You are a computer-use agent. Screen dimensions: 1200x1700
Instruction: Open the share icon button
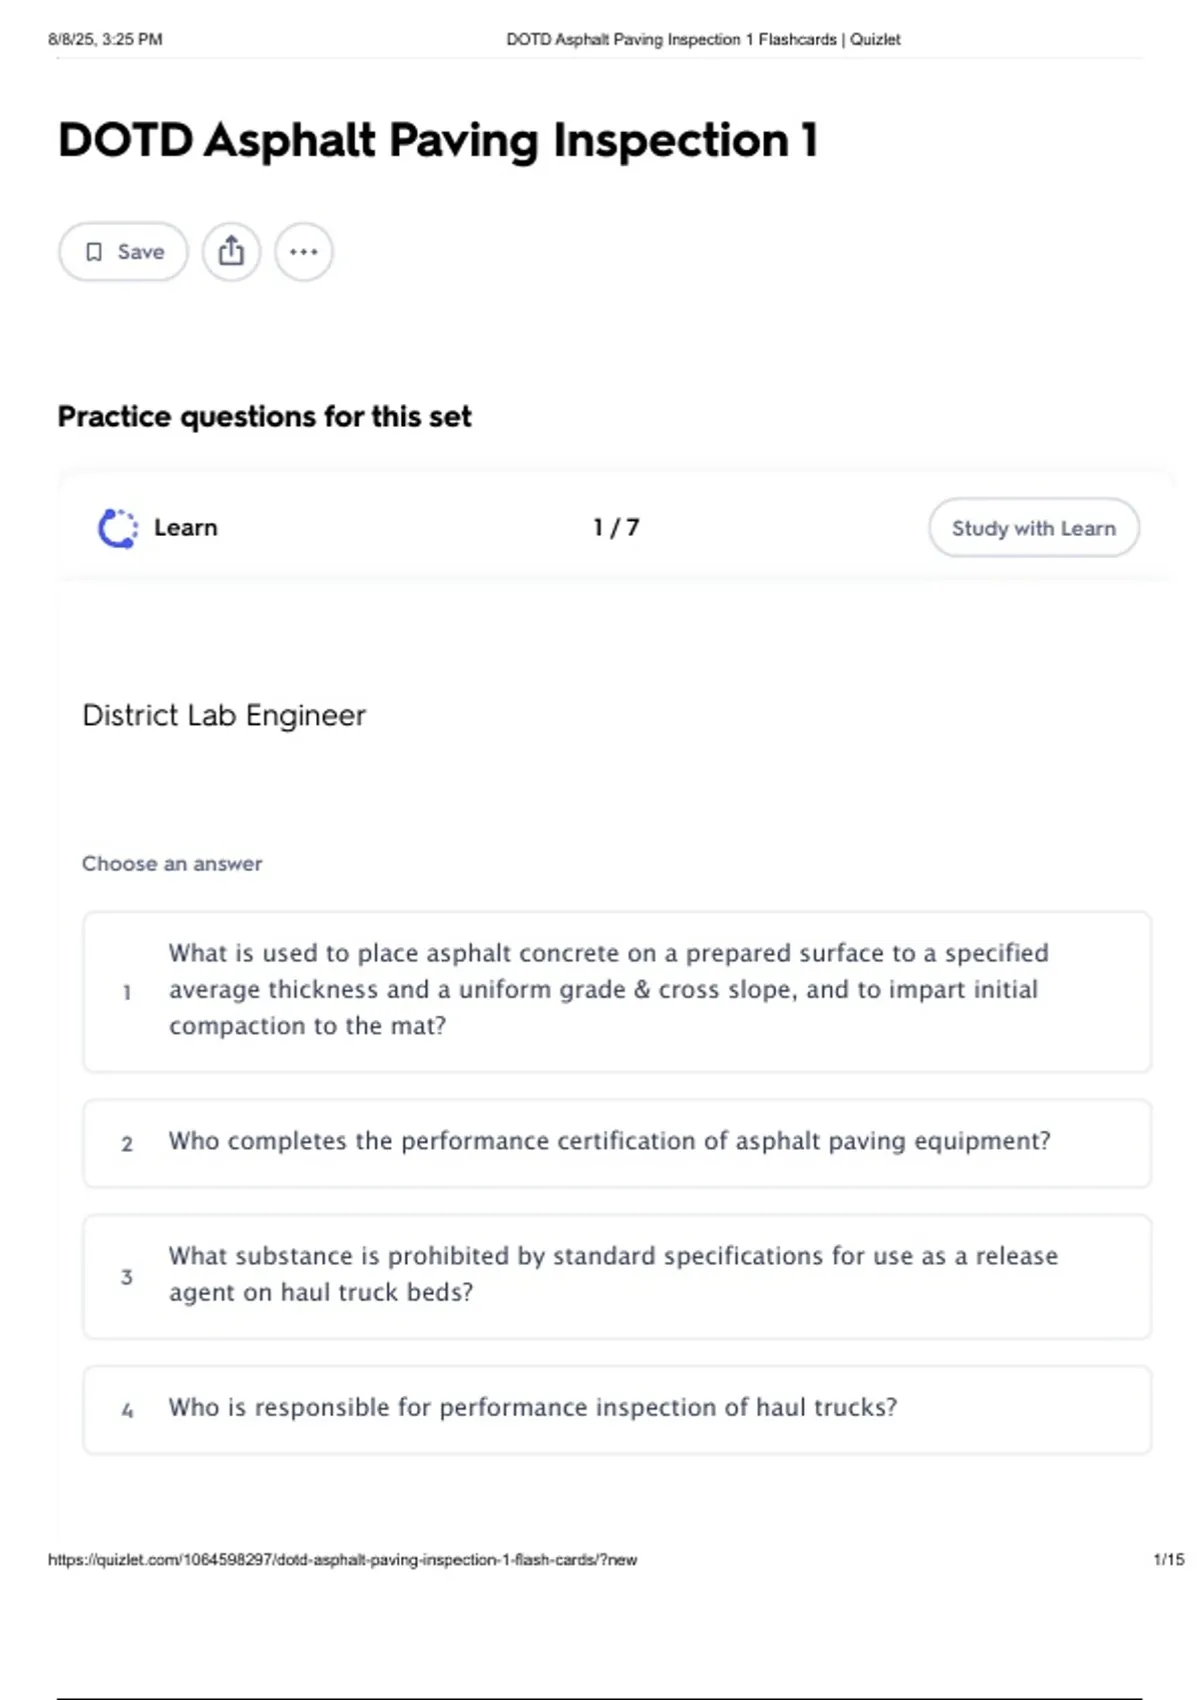pos(231,252)
